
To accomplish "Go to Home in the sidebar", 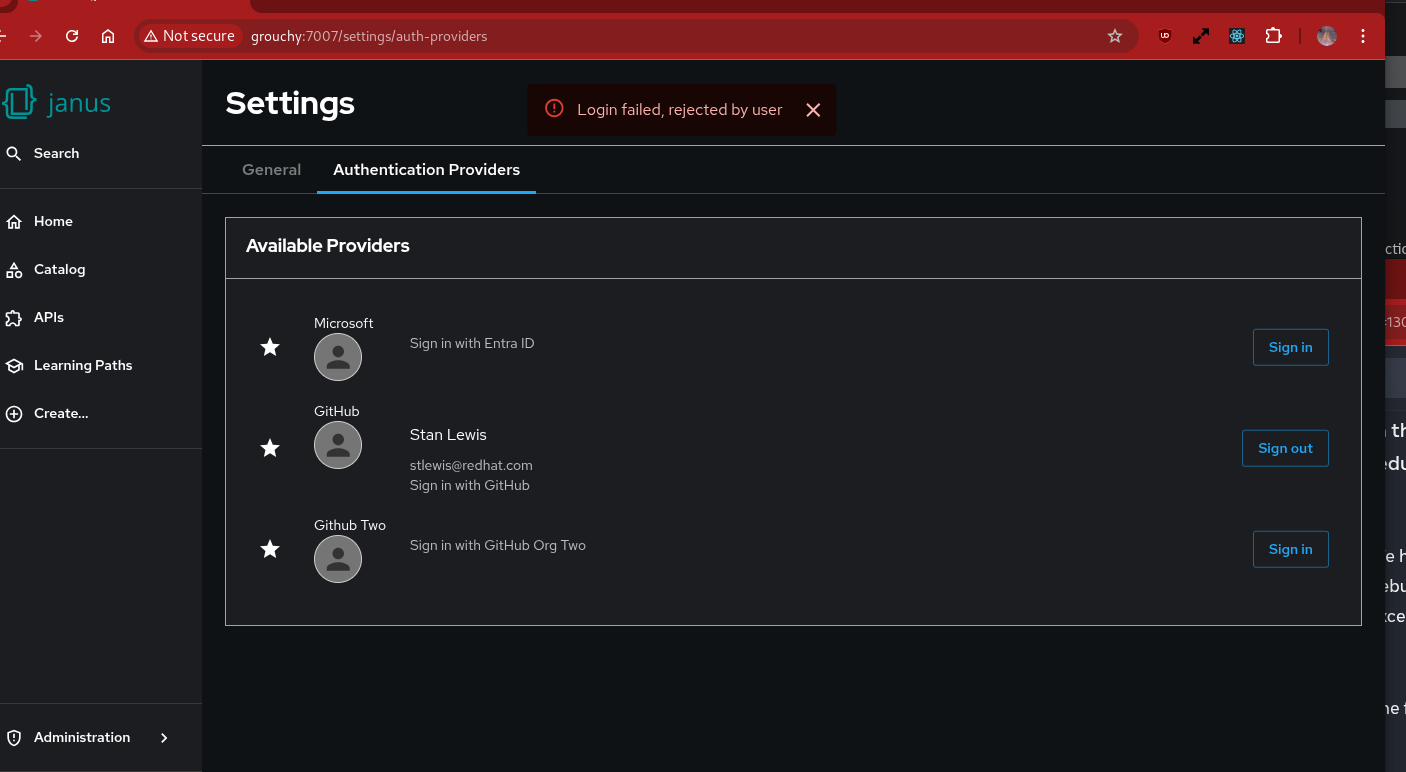I will 40,221.
